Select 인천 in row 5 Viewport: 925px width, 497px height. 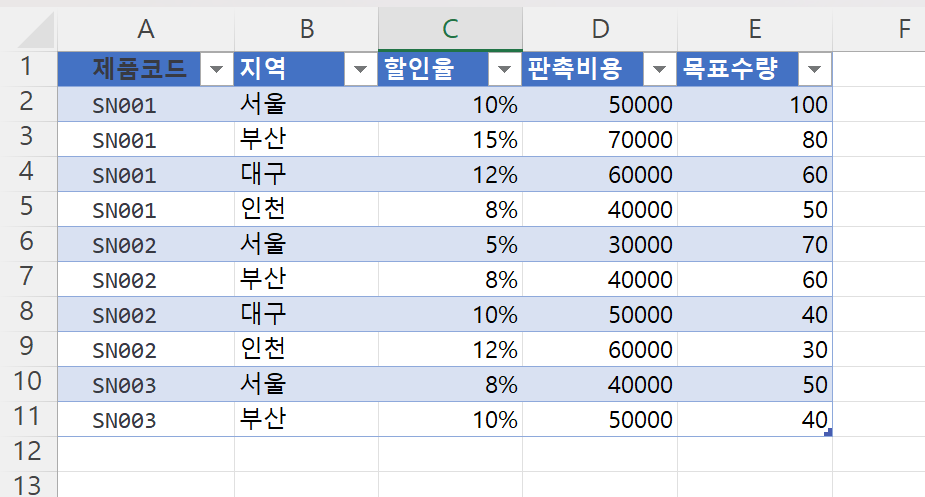pos(306,209)
